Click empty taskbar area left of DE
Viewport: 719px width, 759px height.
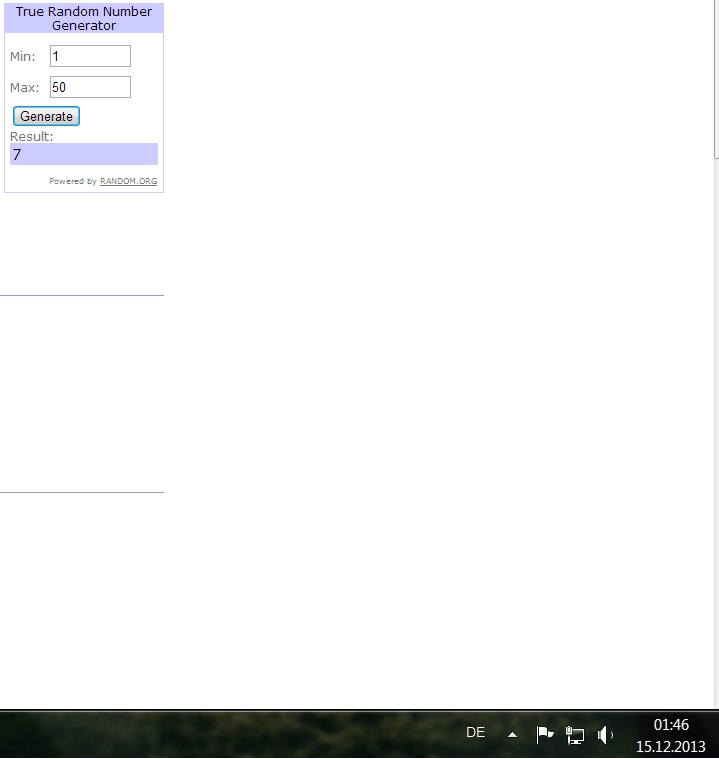(250, 735)
